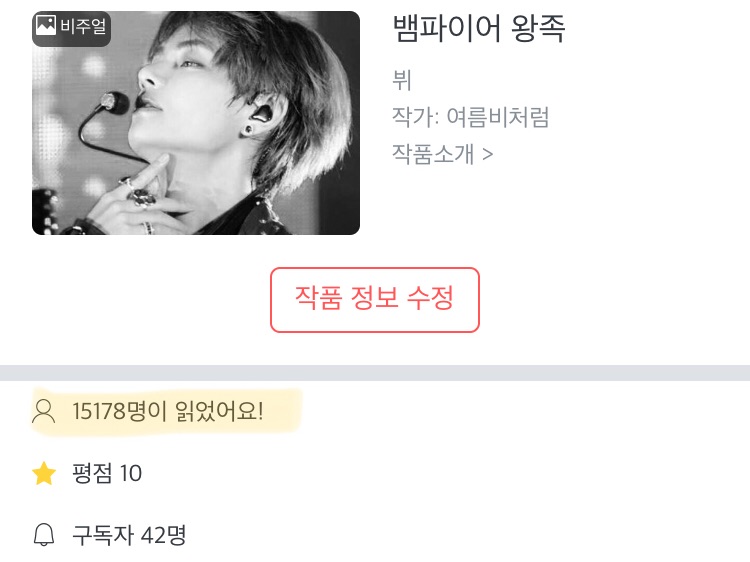
Task: Click the 뷔 character tag
Action: (x=401, y=80)
